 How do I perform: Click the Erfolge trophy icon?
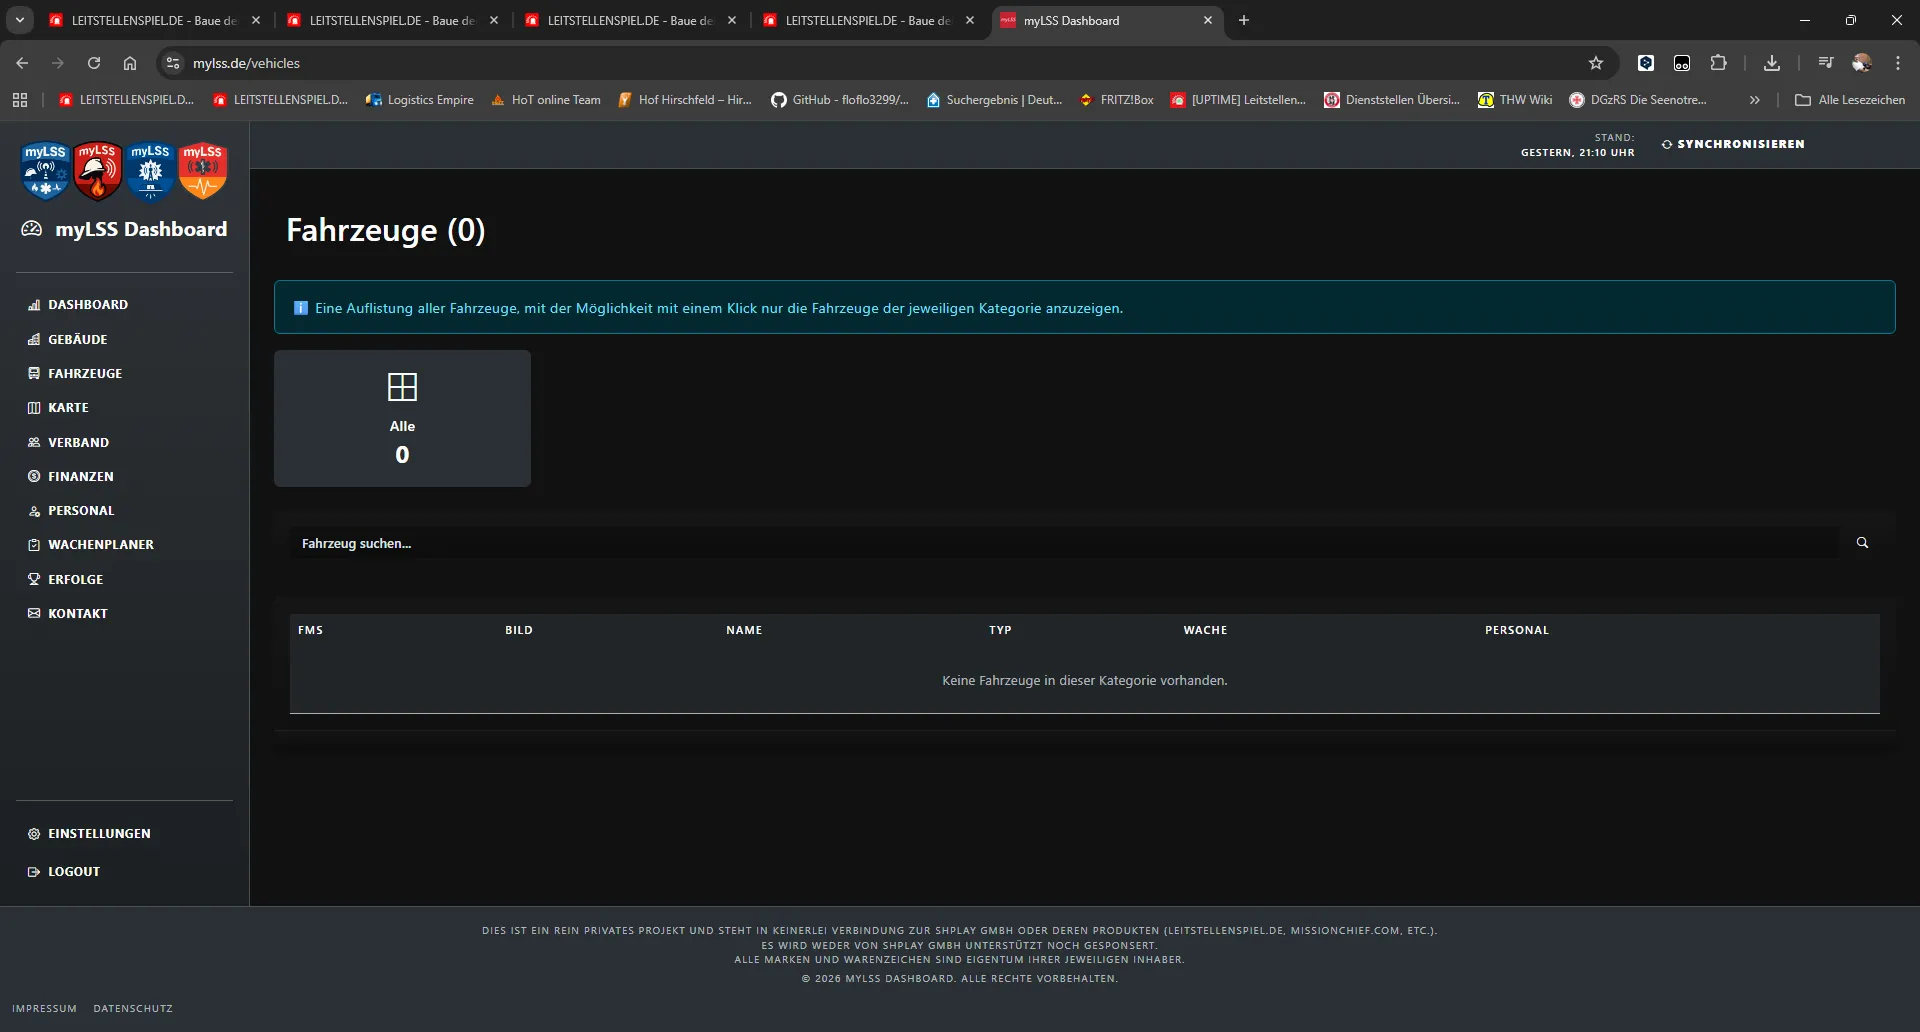tap(34, 580)
